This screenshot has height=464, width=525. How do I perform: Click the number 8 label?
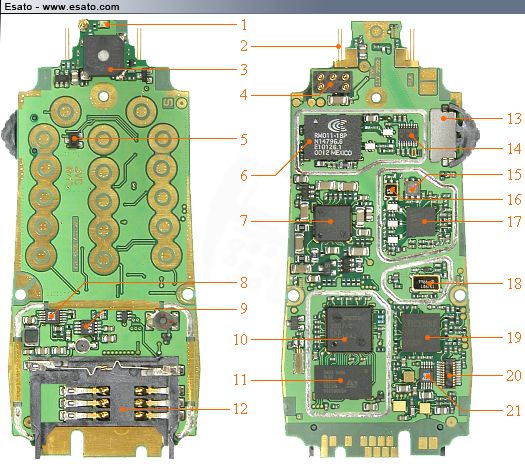coord(244,283)
